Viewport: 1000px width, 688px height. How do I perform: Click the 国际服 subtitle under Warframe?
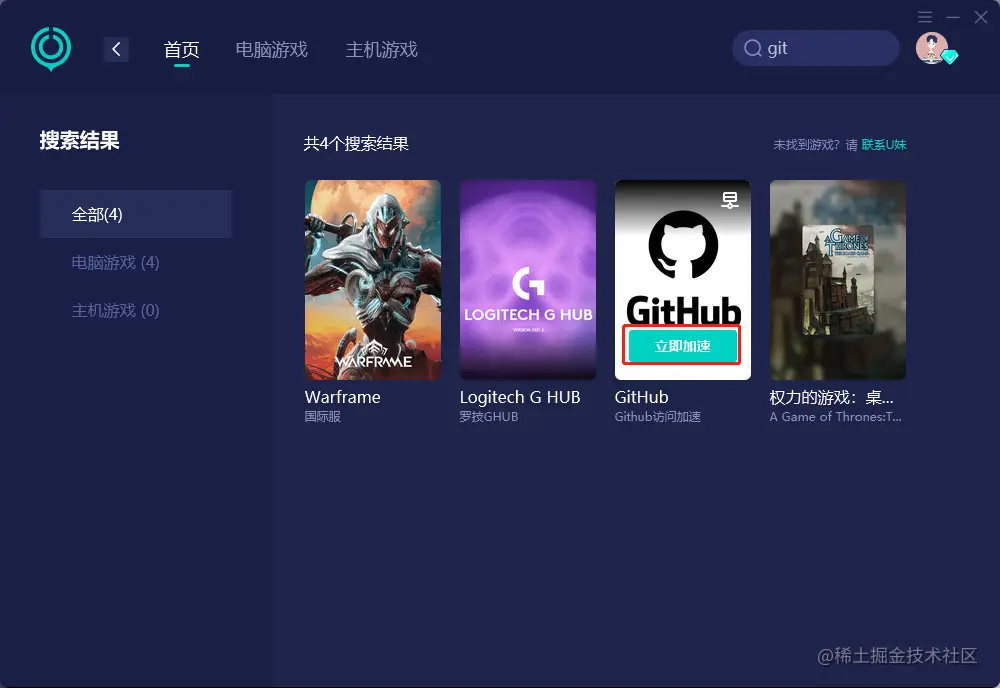point(323,416)
